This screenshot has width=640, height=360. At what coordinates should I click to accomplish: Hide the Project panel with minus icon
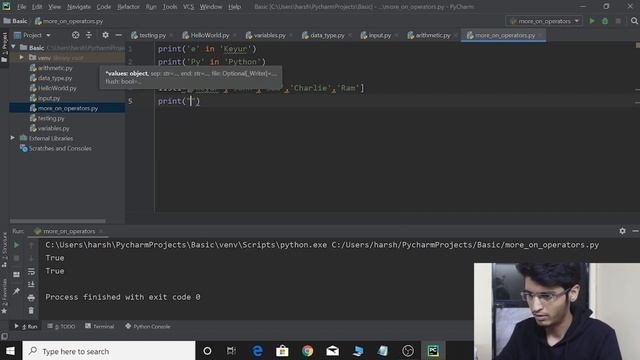click(x=118, y=35)
